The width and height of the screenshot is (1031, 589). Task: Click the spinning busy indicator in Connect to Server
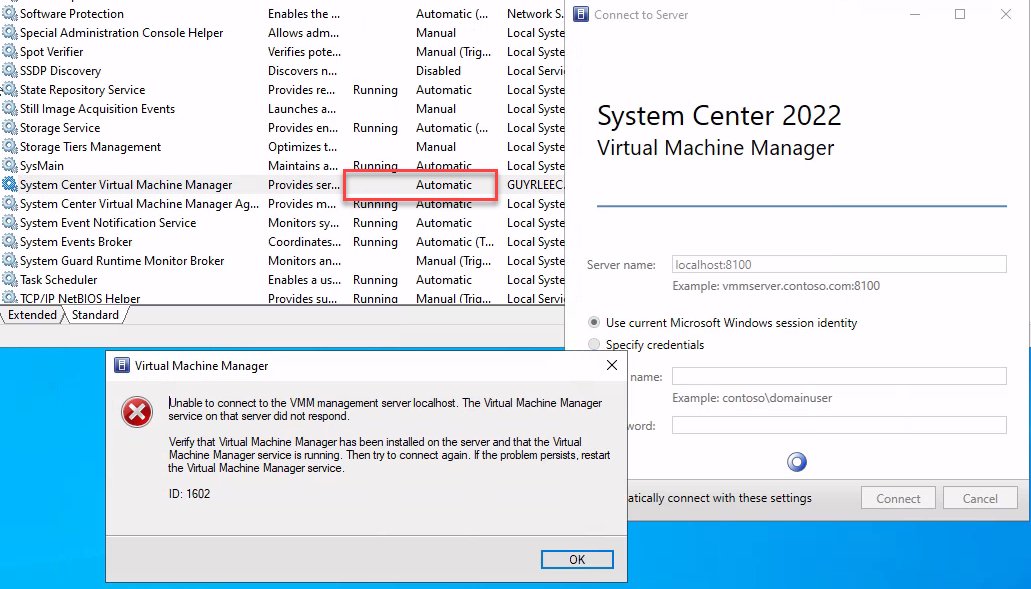(797, 462)
